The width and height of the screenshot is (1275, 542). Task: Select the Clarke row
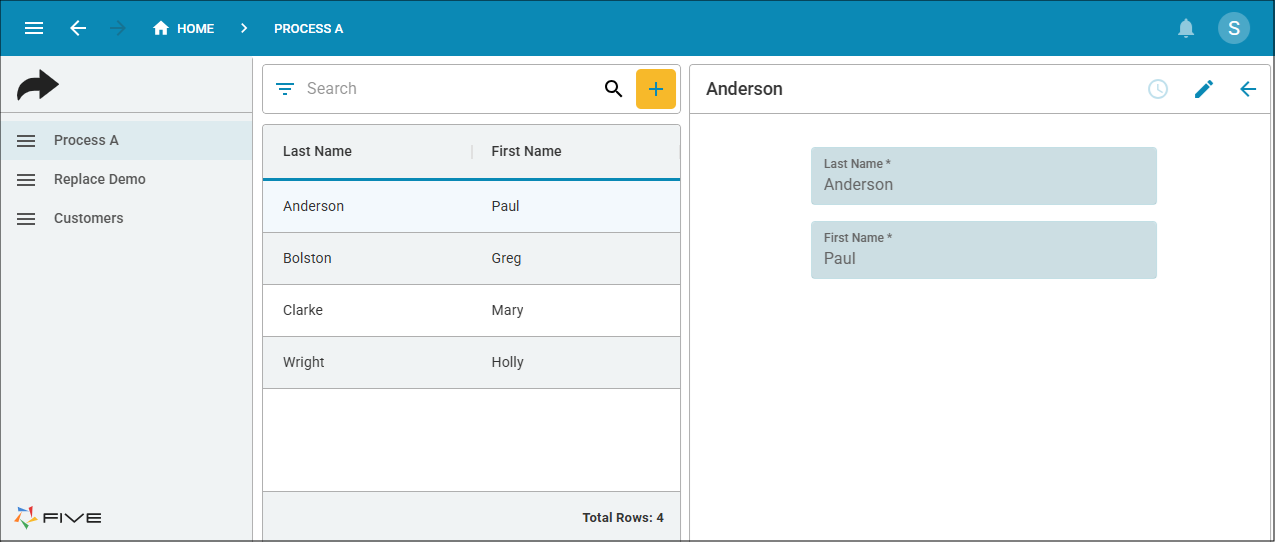click(x=471, y=310)
